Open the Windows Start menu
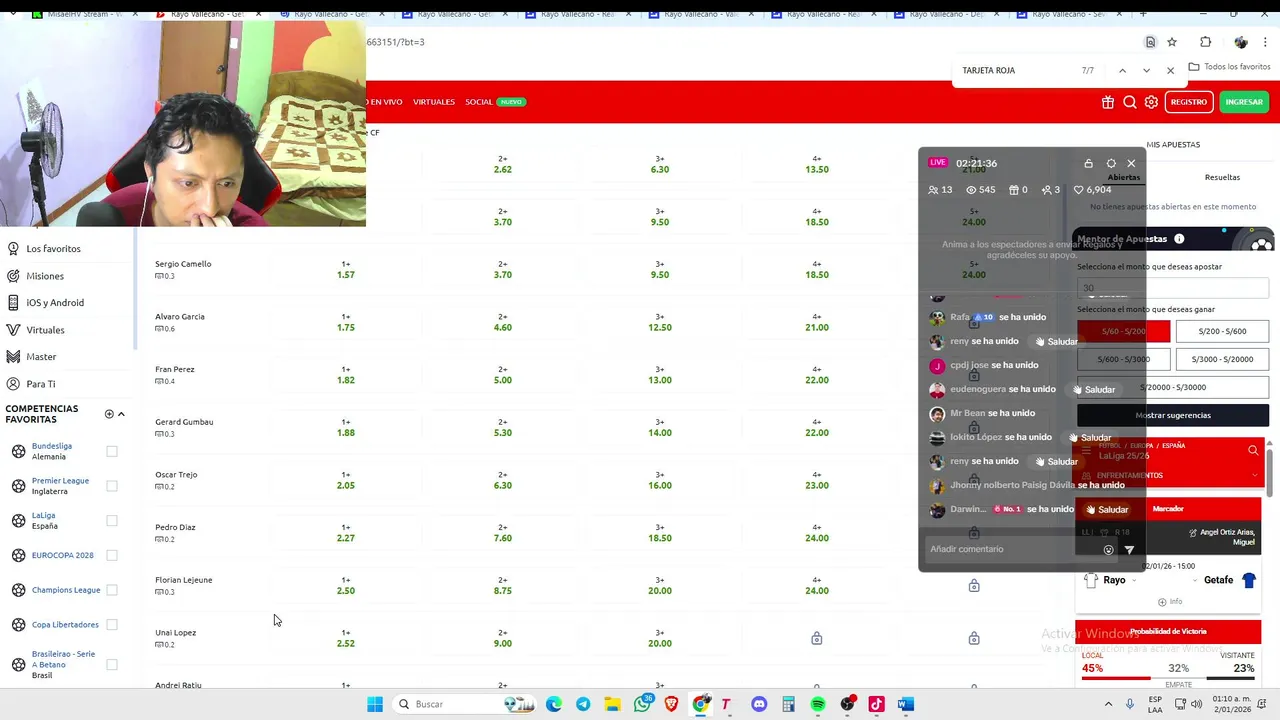Screen dimensions: 1280x720 click(x=375, y=704)
